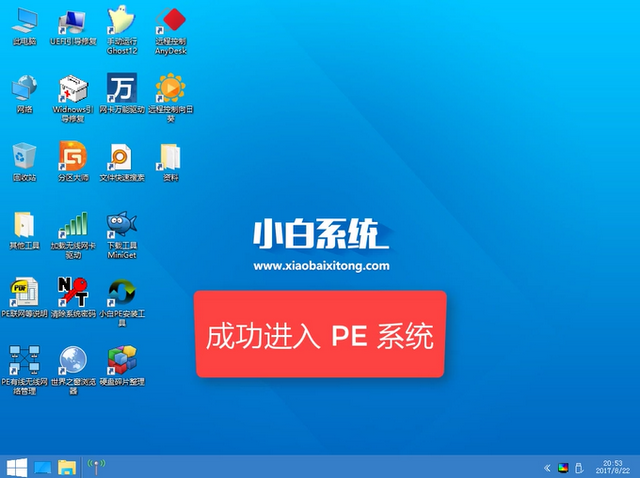Image resolution: width=640 pixels, height=478 pixels.
Task: Open File Explorer from the taskbar
Action: pos(67,467)
